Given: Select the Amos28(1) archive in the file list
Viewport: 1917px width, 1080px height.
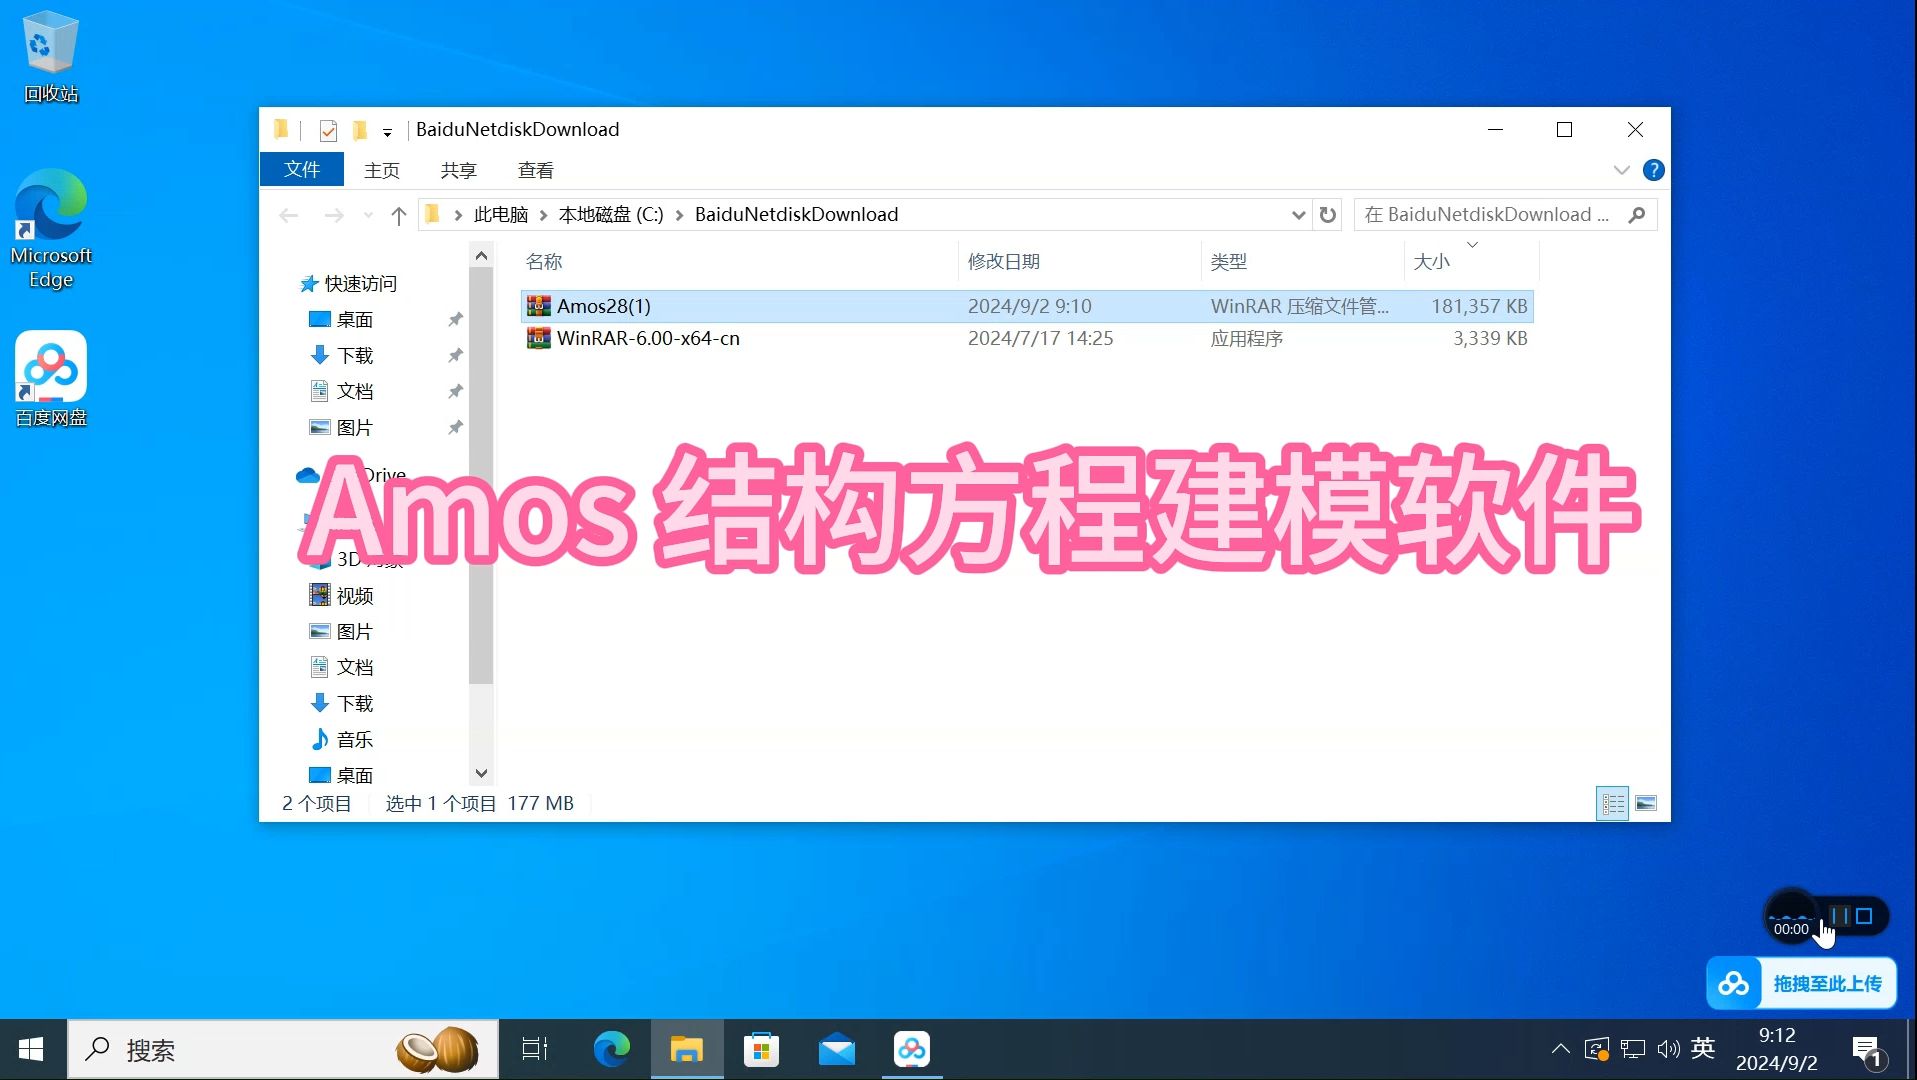Looking at the screenshot, I should pyautogui.click(x=605, y=306).
